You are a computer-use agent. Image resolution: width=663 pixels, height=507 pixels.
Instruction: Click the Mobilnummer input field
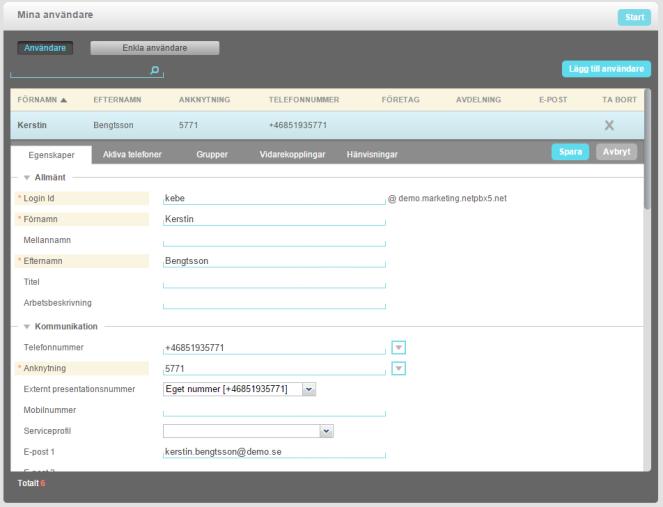click(274, 410)
